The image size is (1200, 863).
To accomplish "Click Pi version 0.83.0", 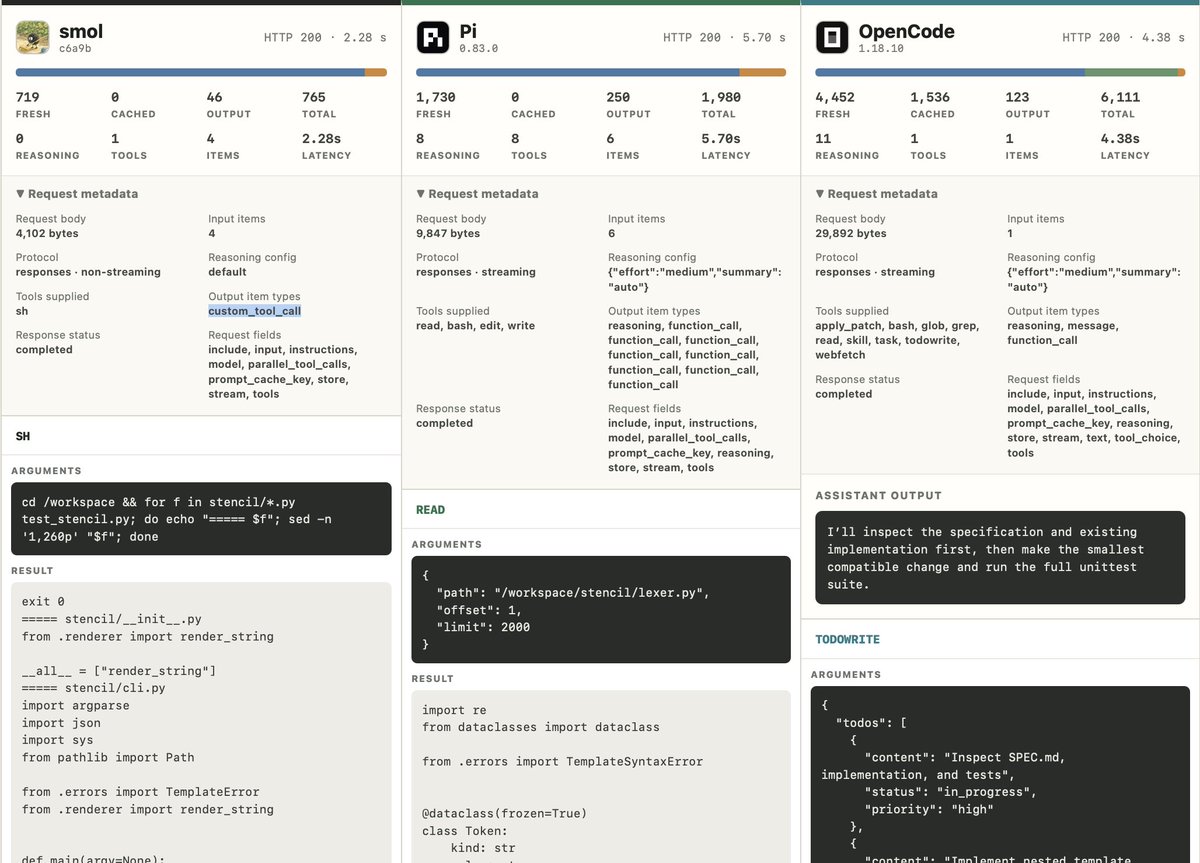I will pyautogui.click(x=478, y=48).
